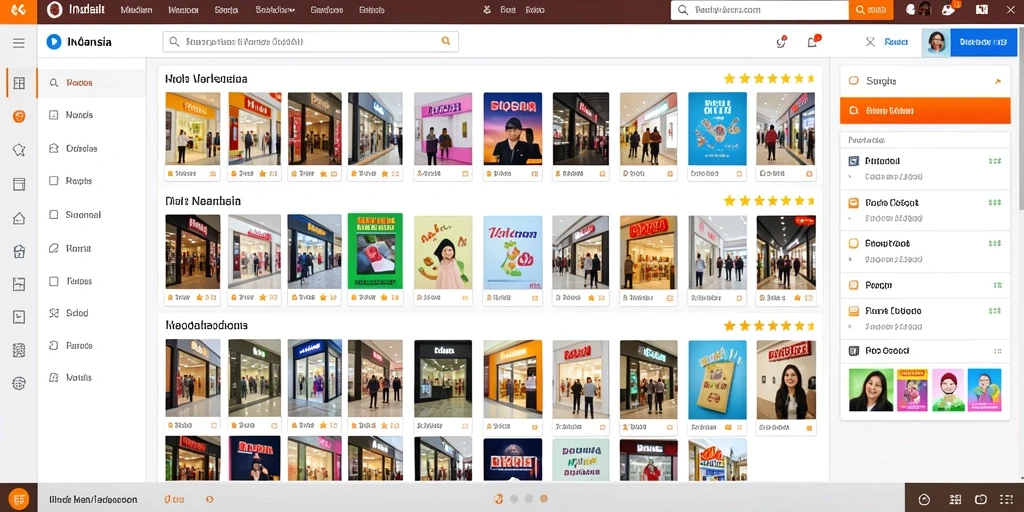The width and height of the screenshot is (1024, 512).
Task: Click the white square icon beside the header X
Action: click(x=982, y=10)
